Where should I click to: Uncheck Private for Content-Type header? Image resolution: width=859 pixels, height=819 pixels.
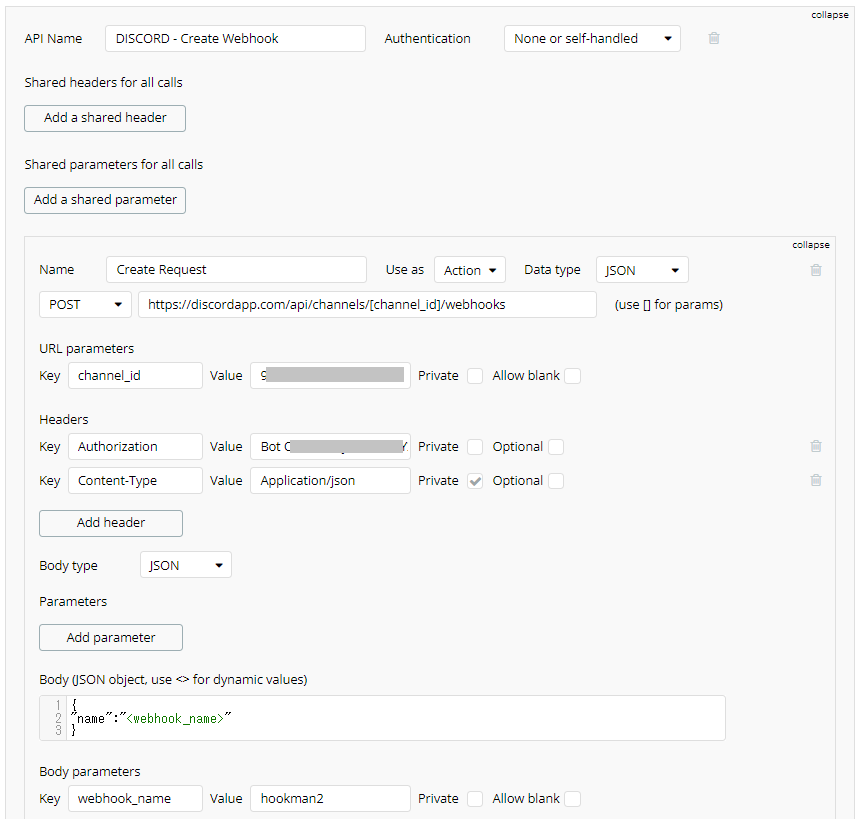[x=475, y=481]
